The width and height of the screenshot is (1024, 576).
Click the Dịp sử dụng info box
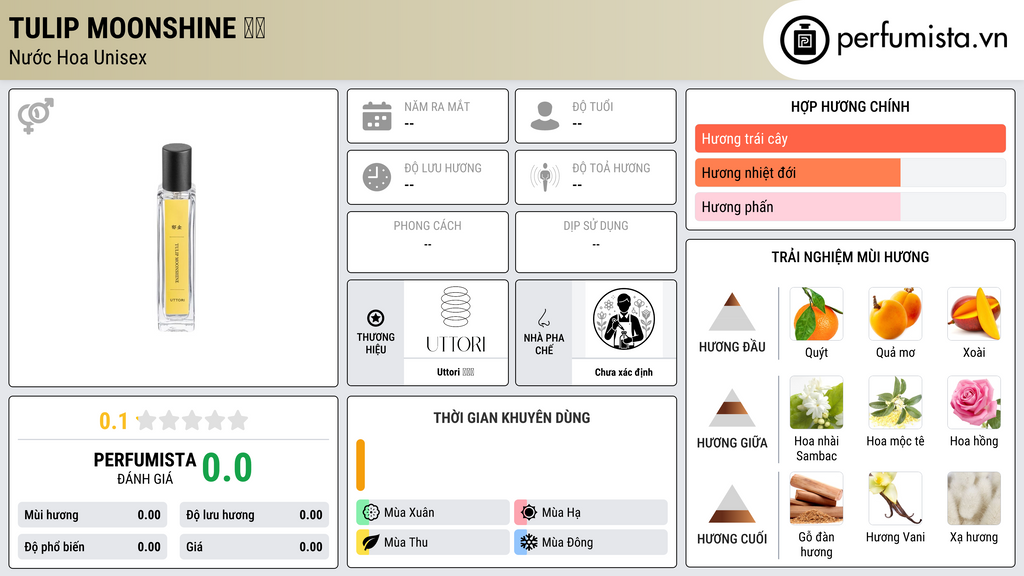(x=596, y=242)
